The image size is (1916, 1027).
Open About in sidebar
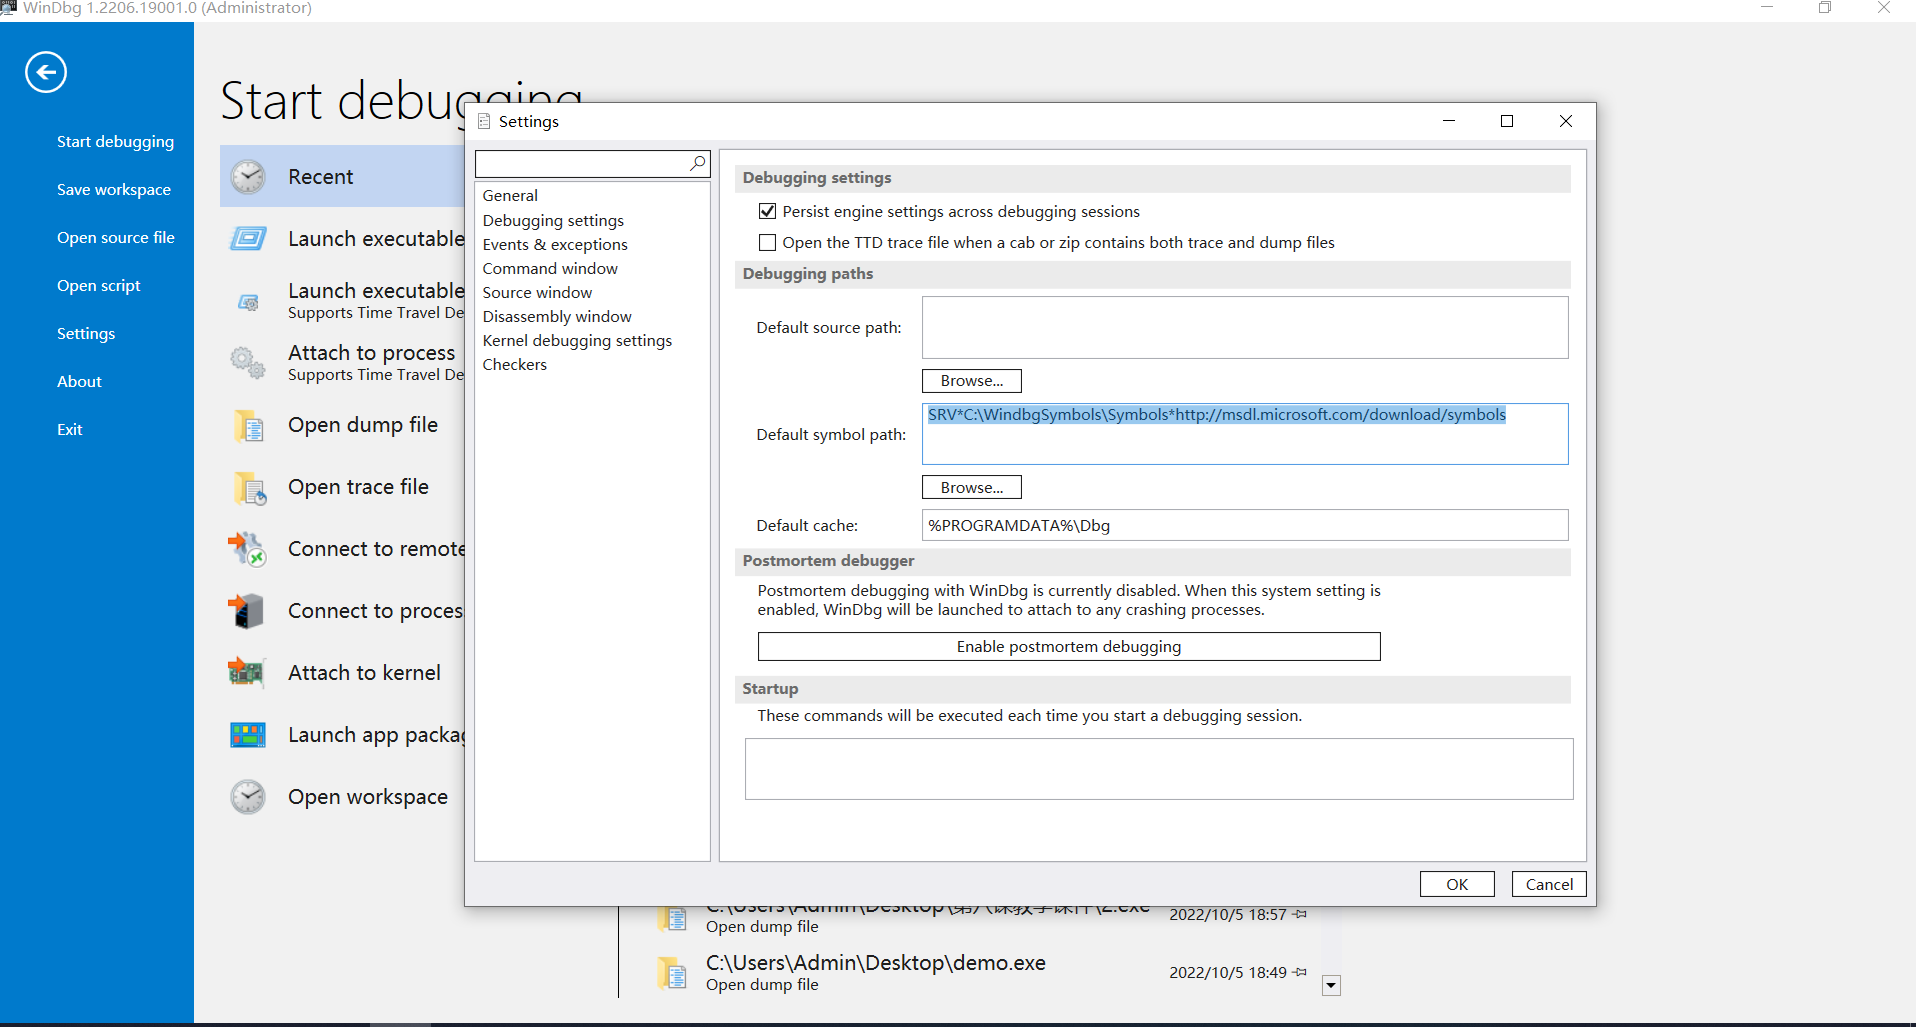[x=79, y=382]
